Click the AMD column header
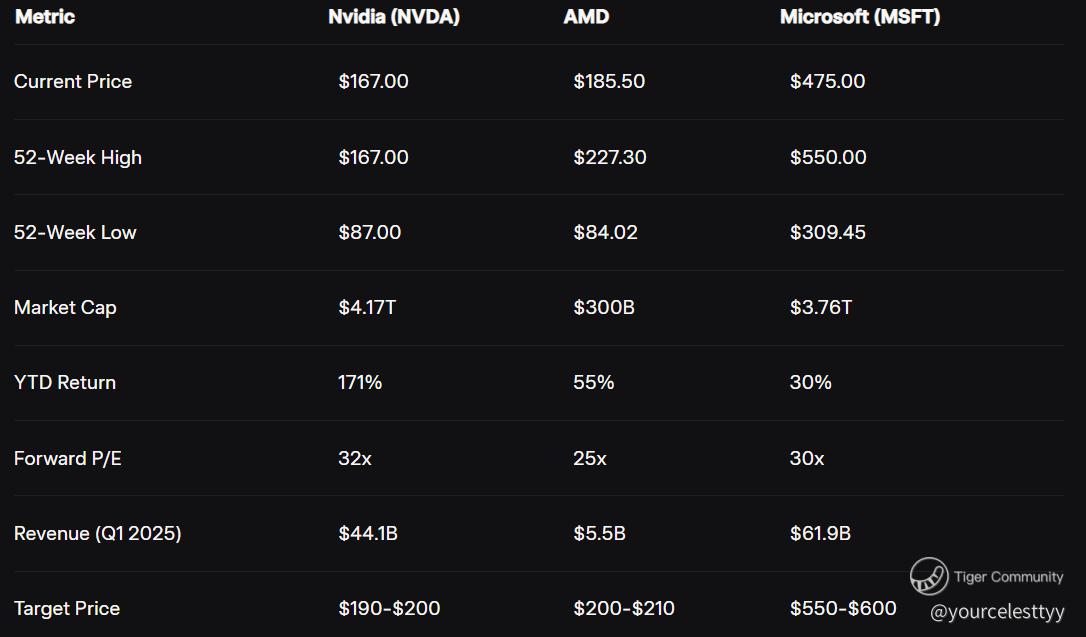 point(586,17)
